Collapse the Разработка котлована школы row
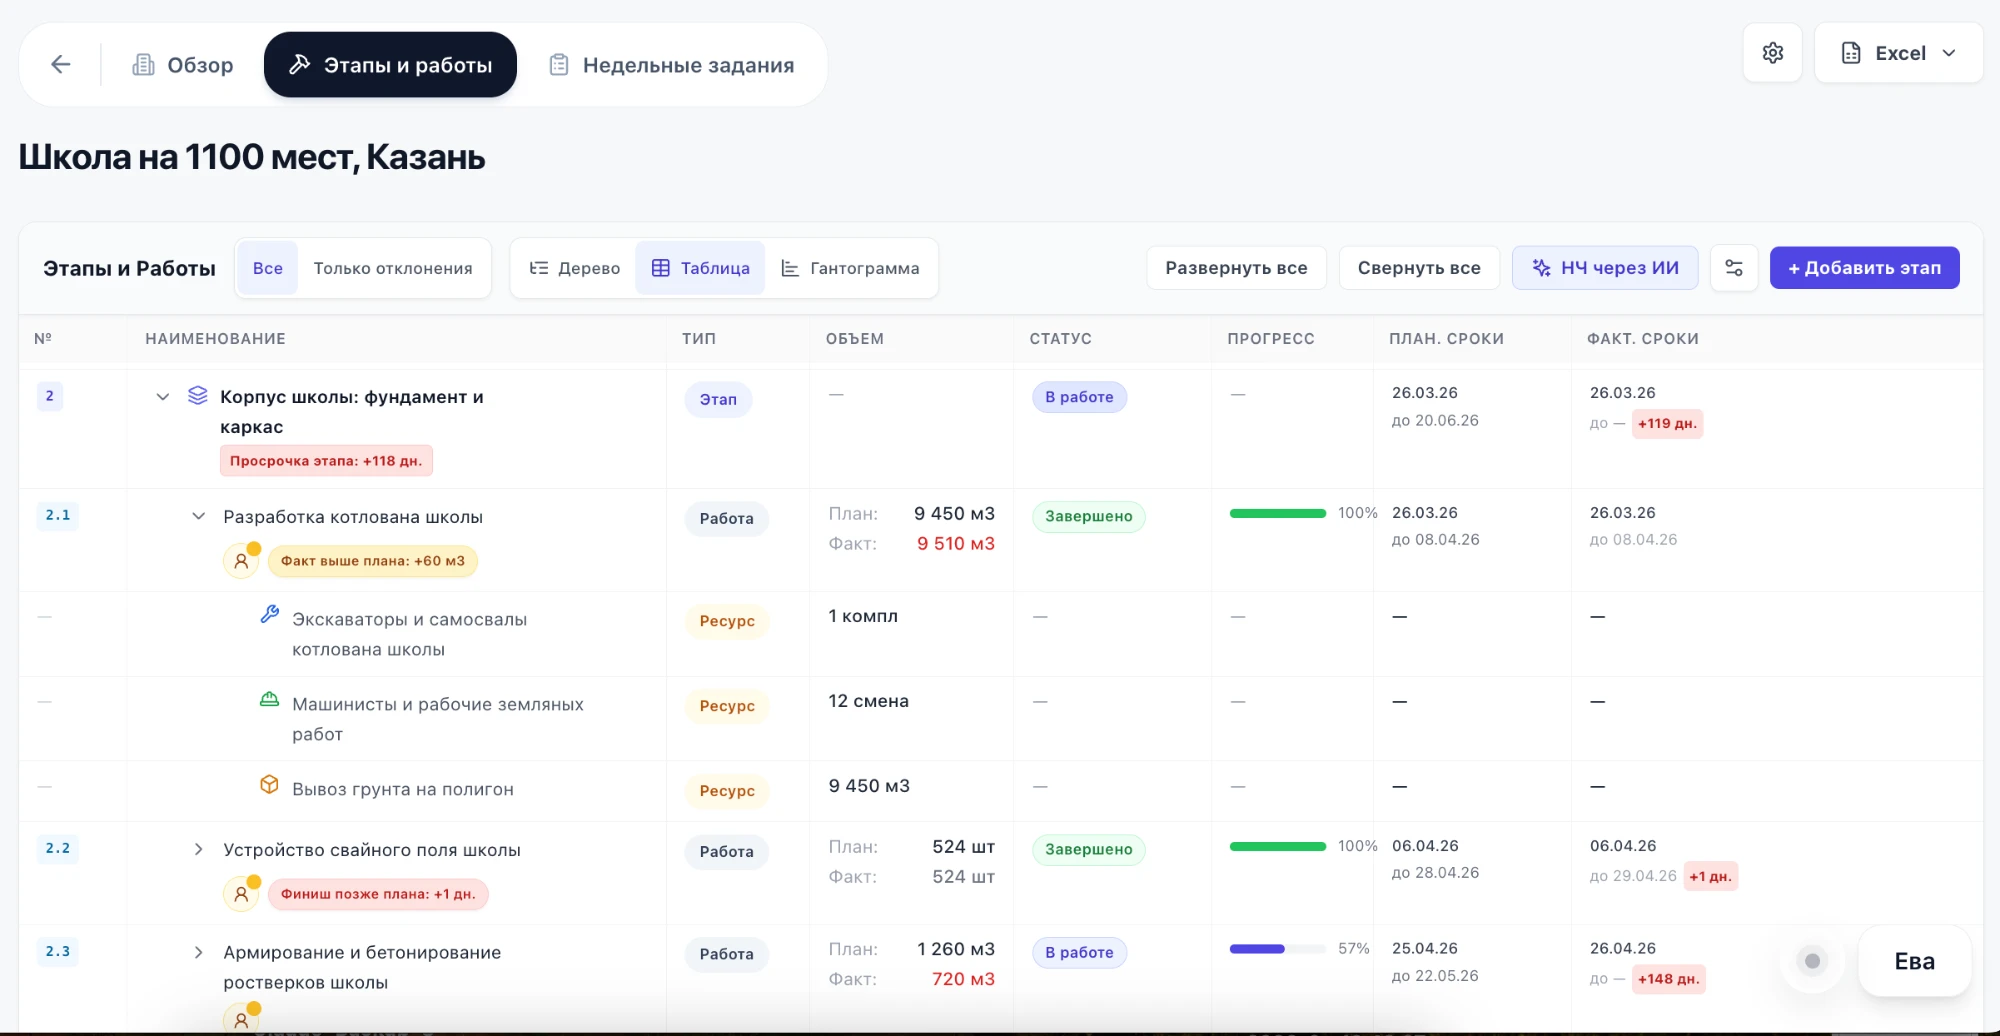Viewport: 2000px width, 1036px height. (x=199, y=516)
